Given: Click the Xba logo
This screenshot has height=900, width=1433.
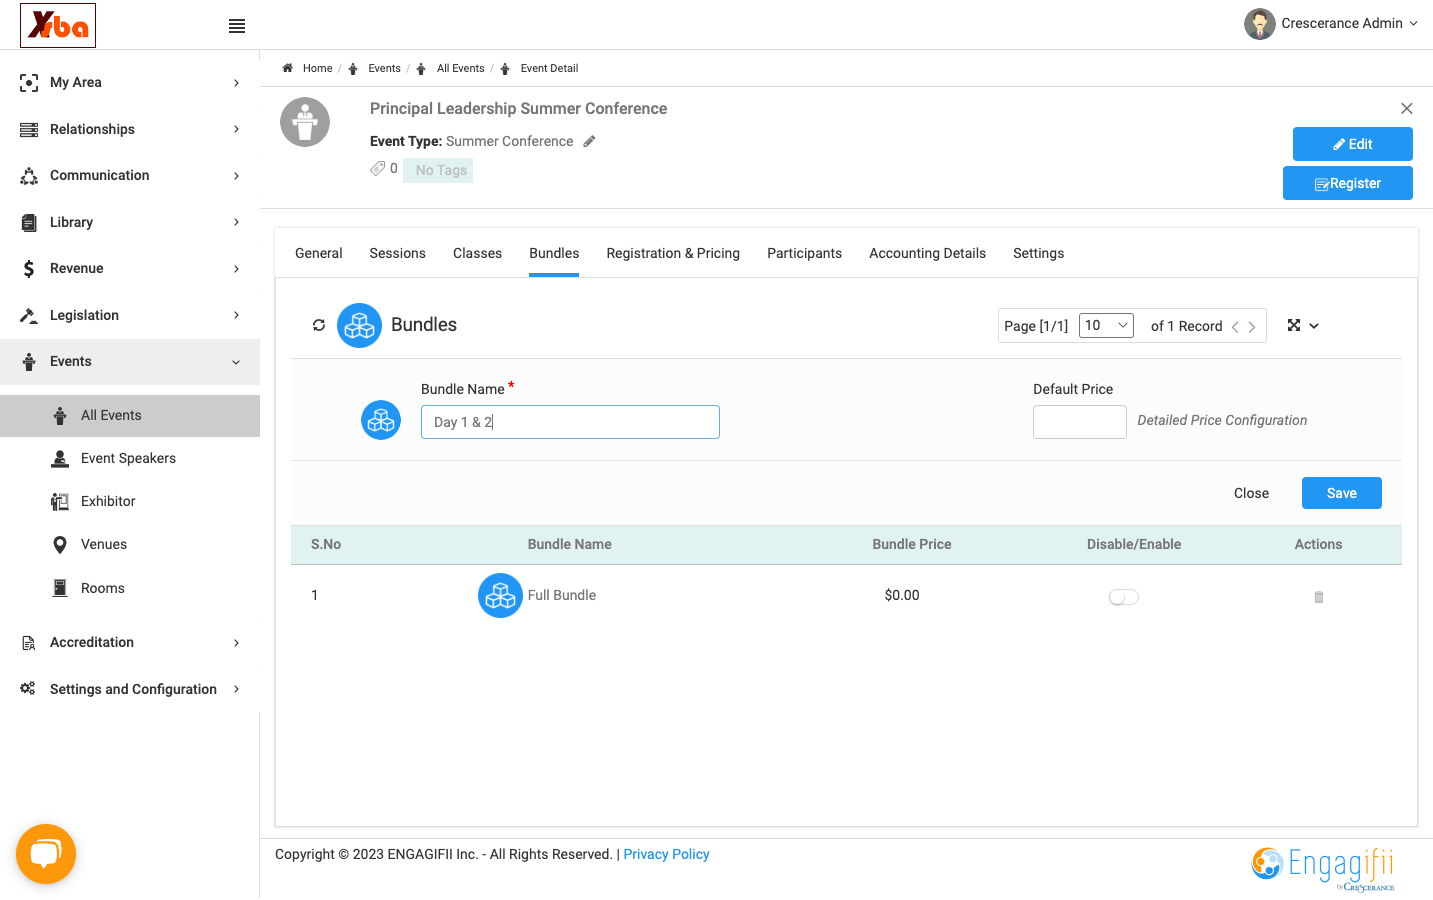Looking at the screenshot, I should point(58,25).
